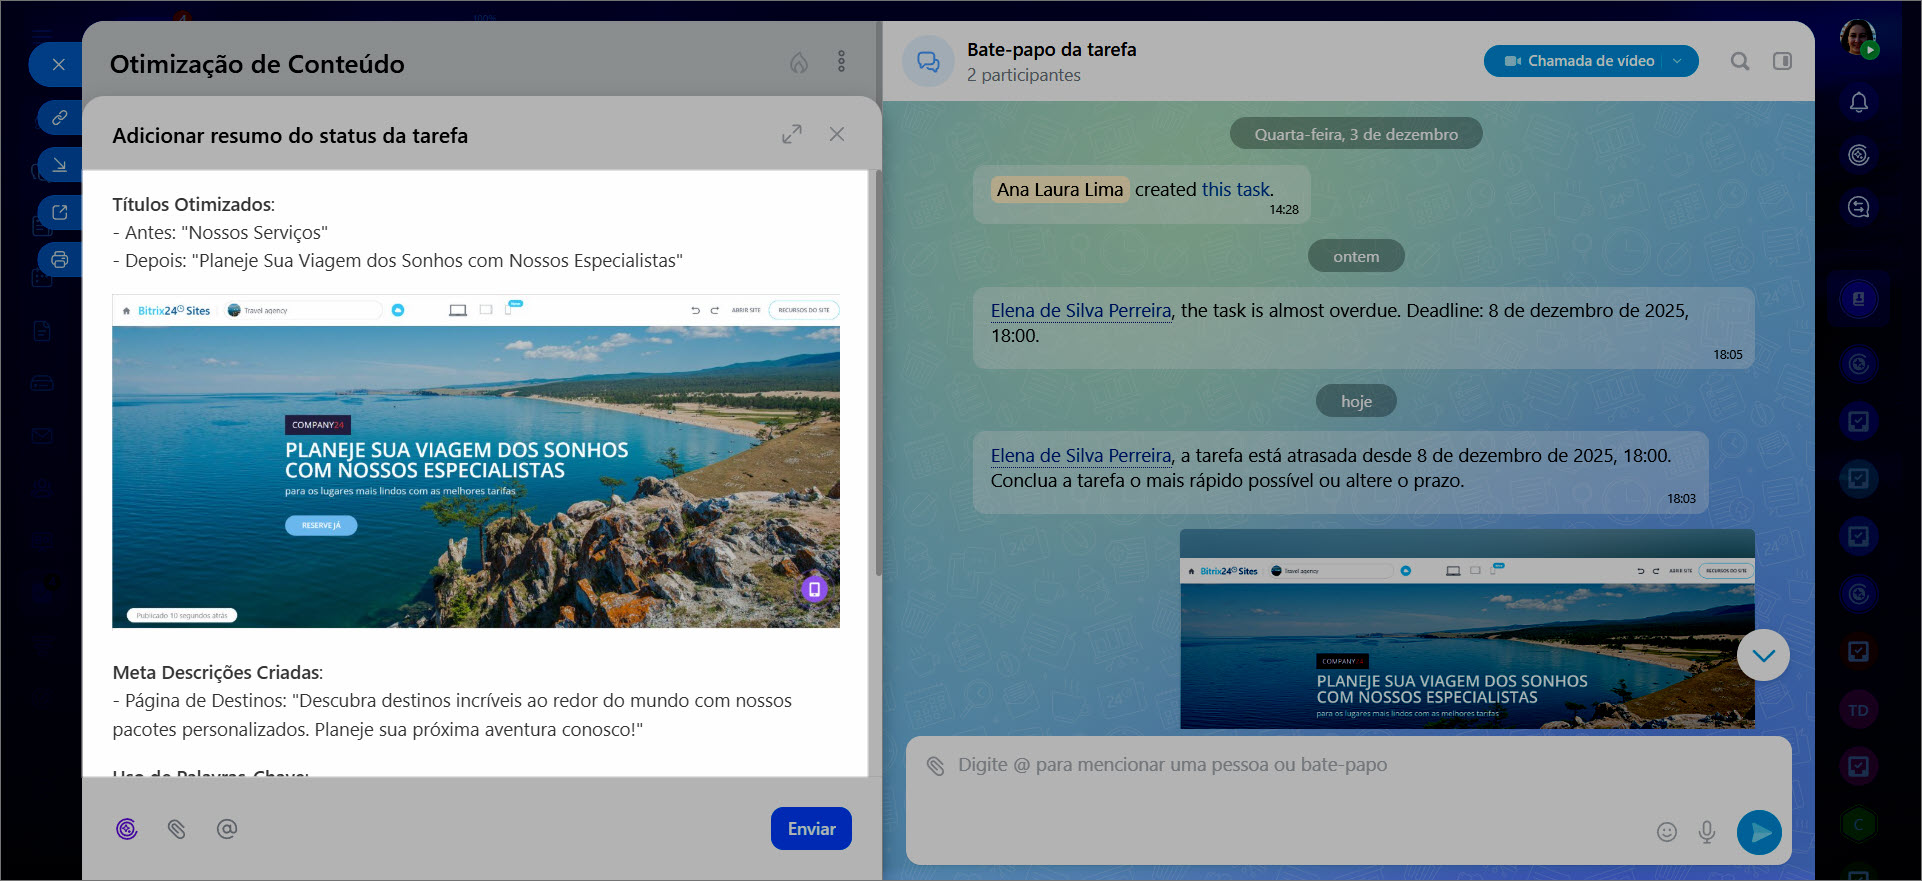Toggle the chat sidebar panel
The width and height of the screenshot is (1922, 881).
tap(1782, 61)
